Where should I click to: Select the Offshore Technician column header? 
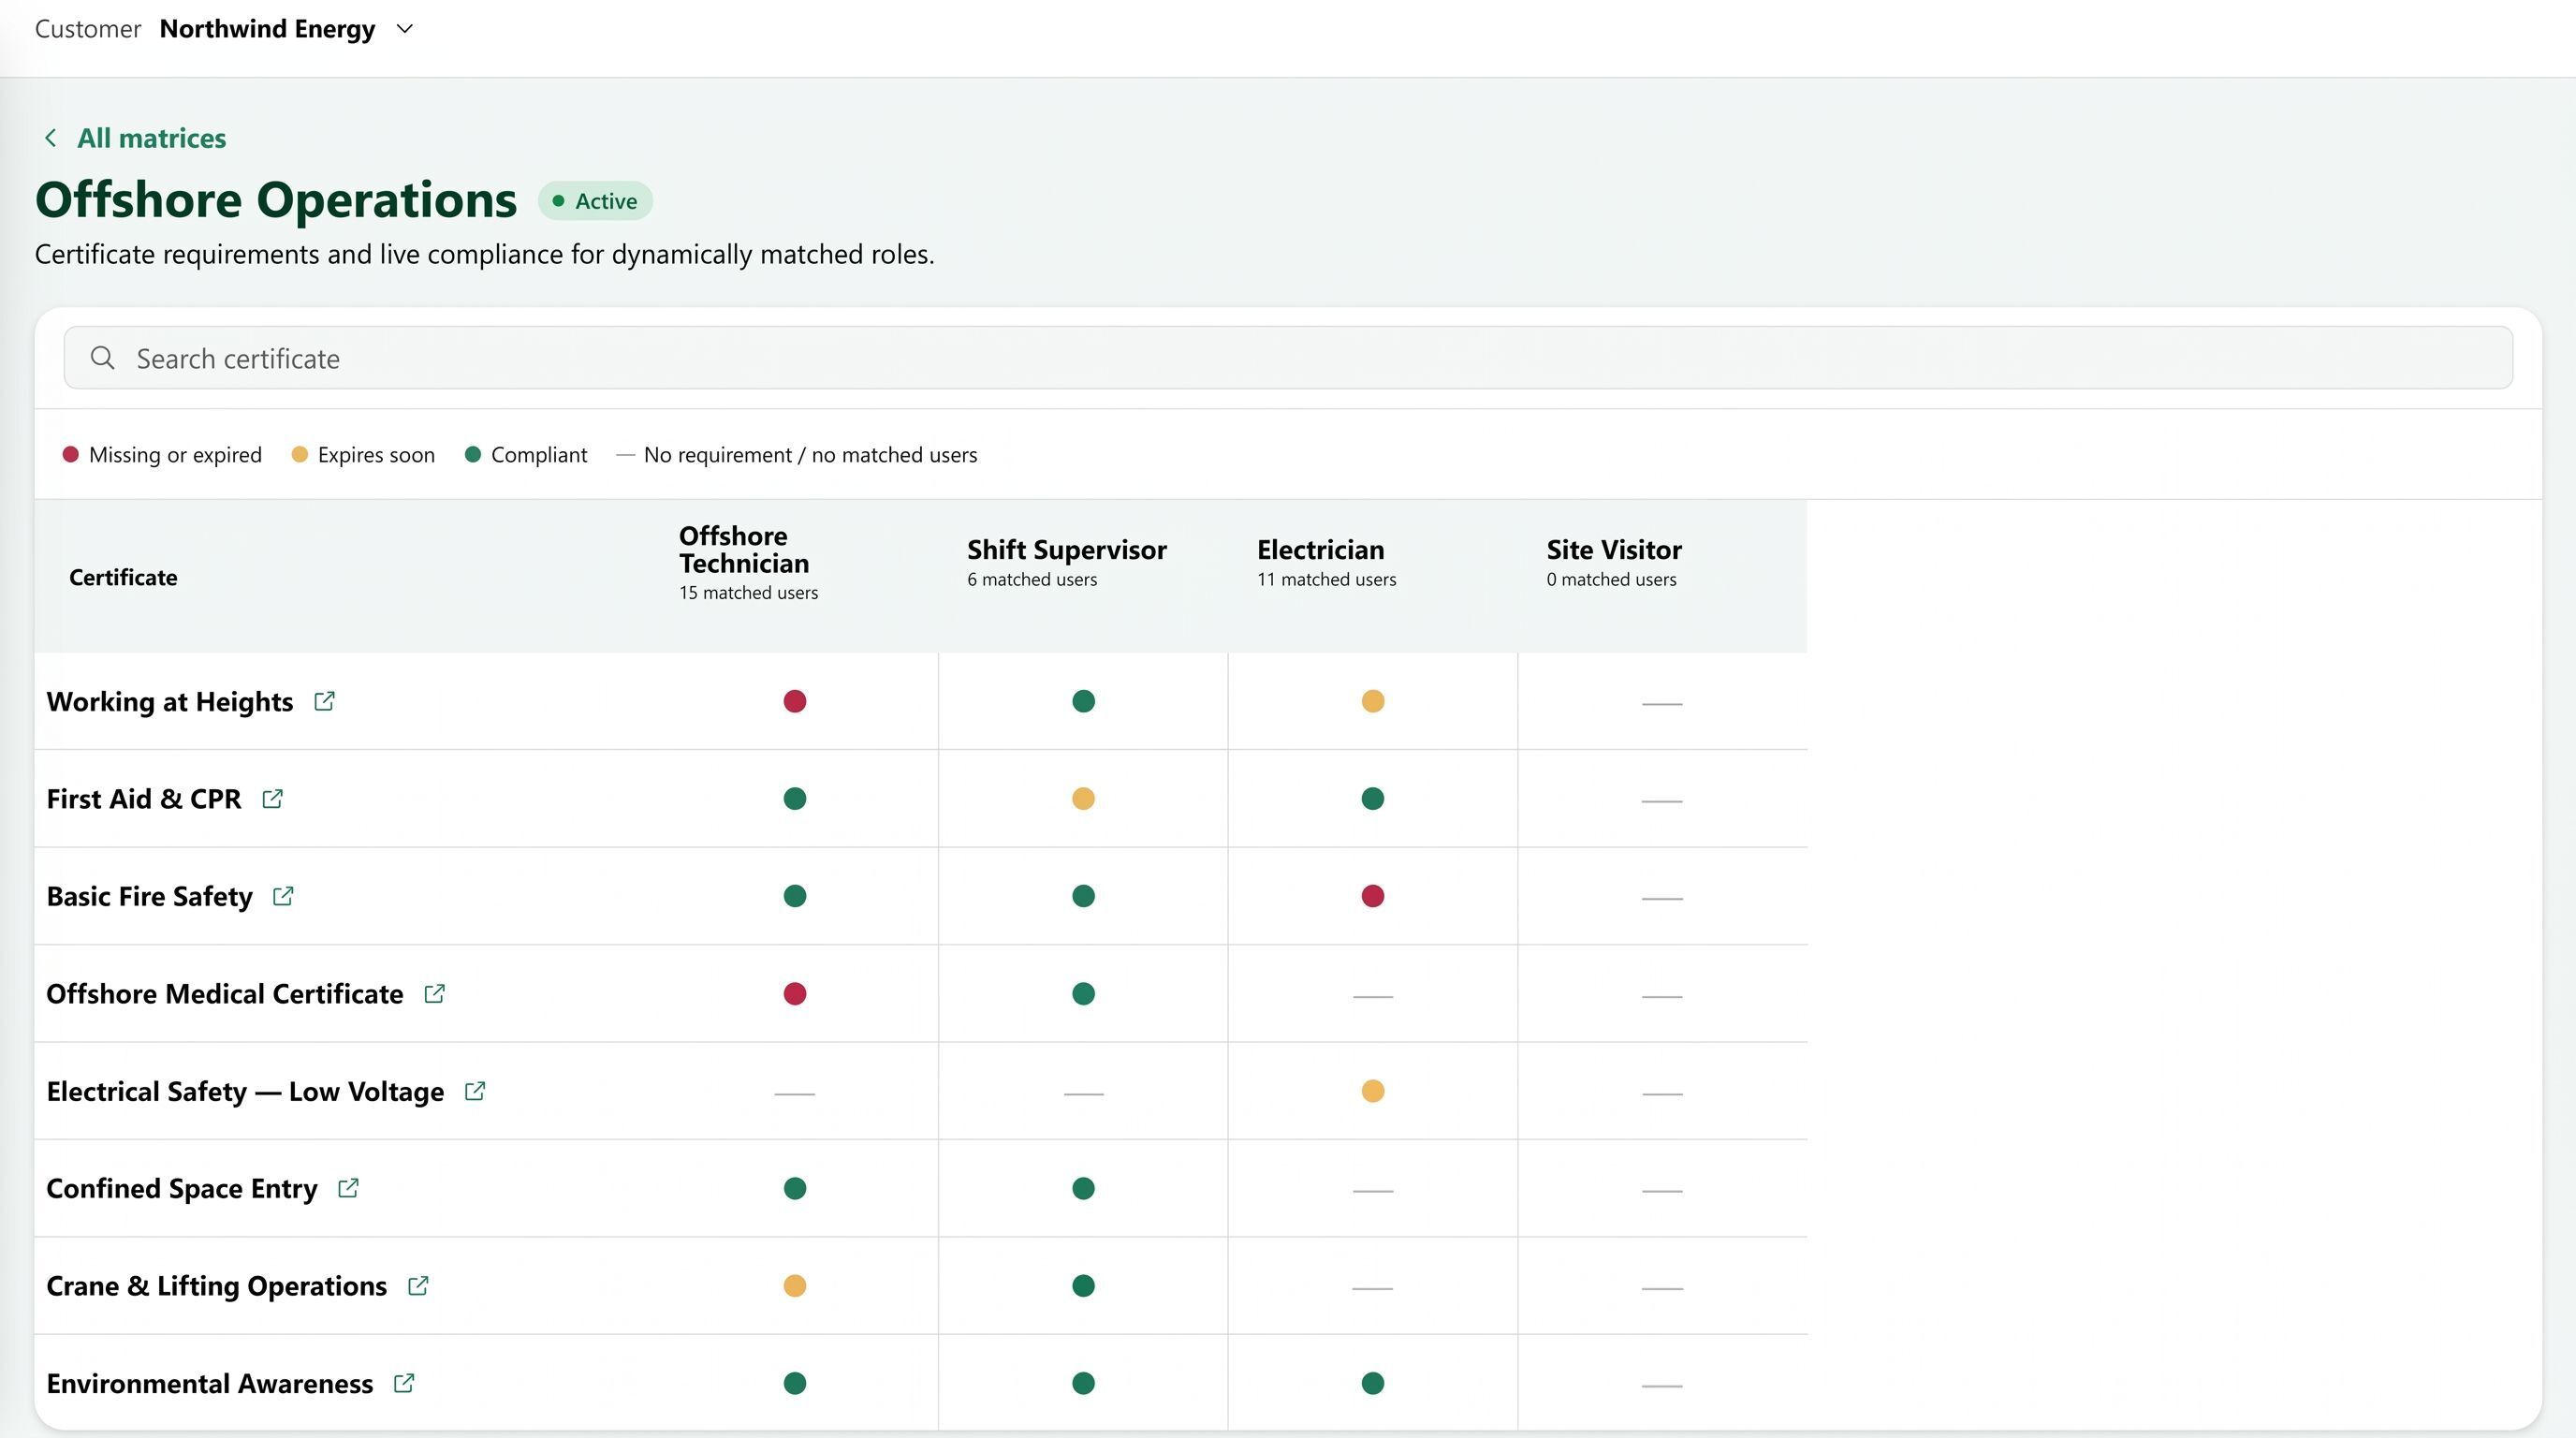pyautogui.click(x=748, y=563)
